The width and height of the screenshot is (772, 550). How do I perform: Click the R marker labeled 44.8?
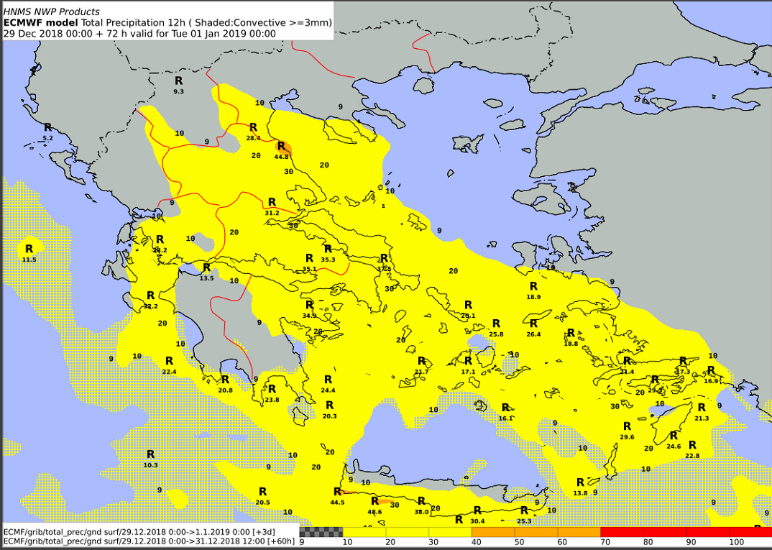pyautogui.click(x=281, y=147)
